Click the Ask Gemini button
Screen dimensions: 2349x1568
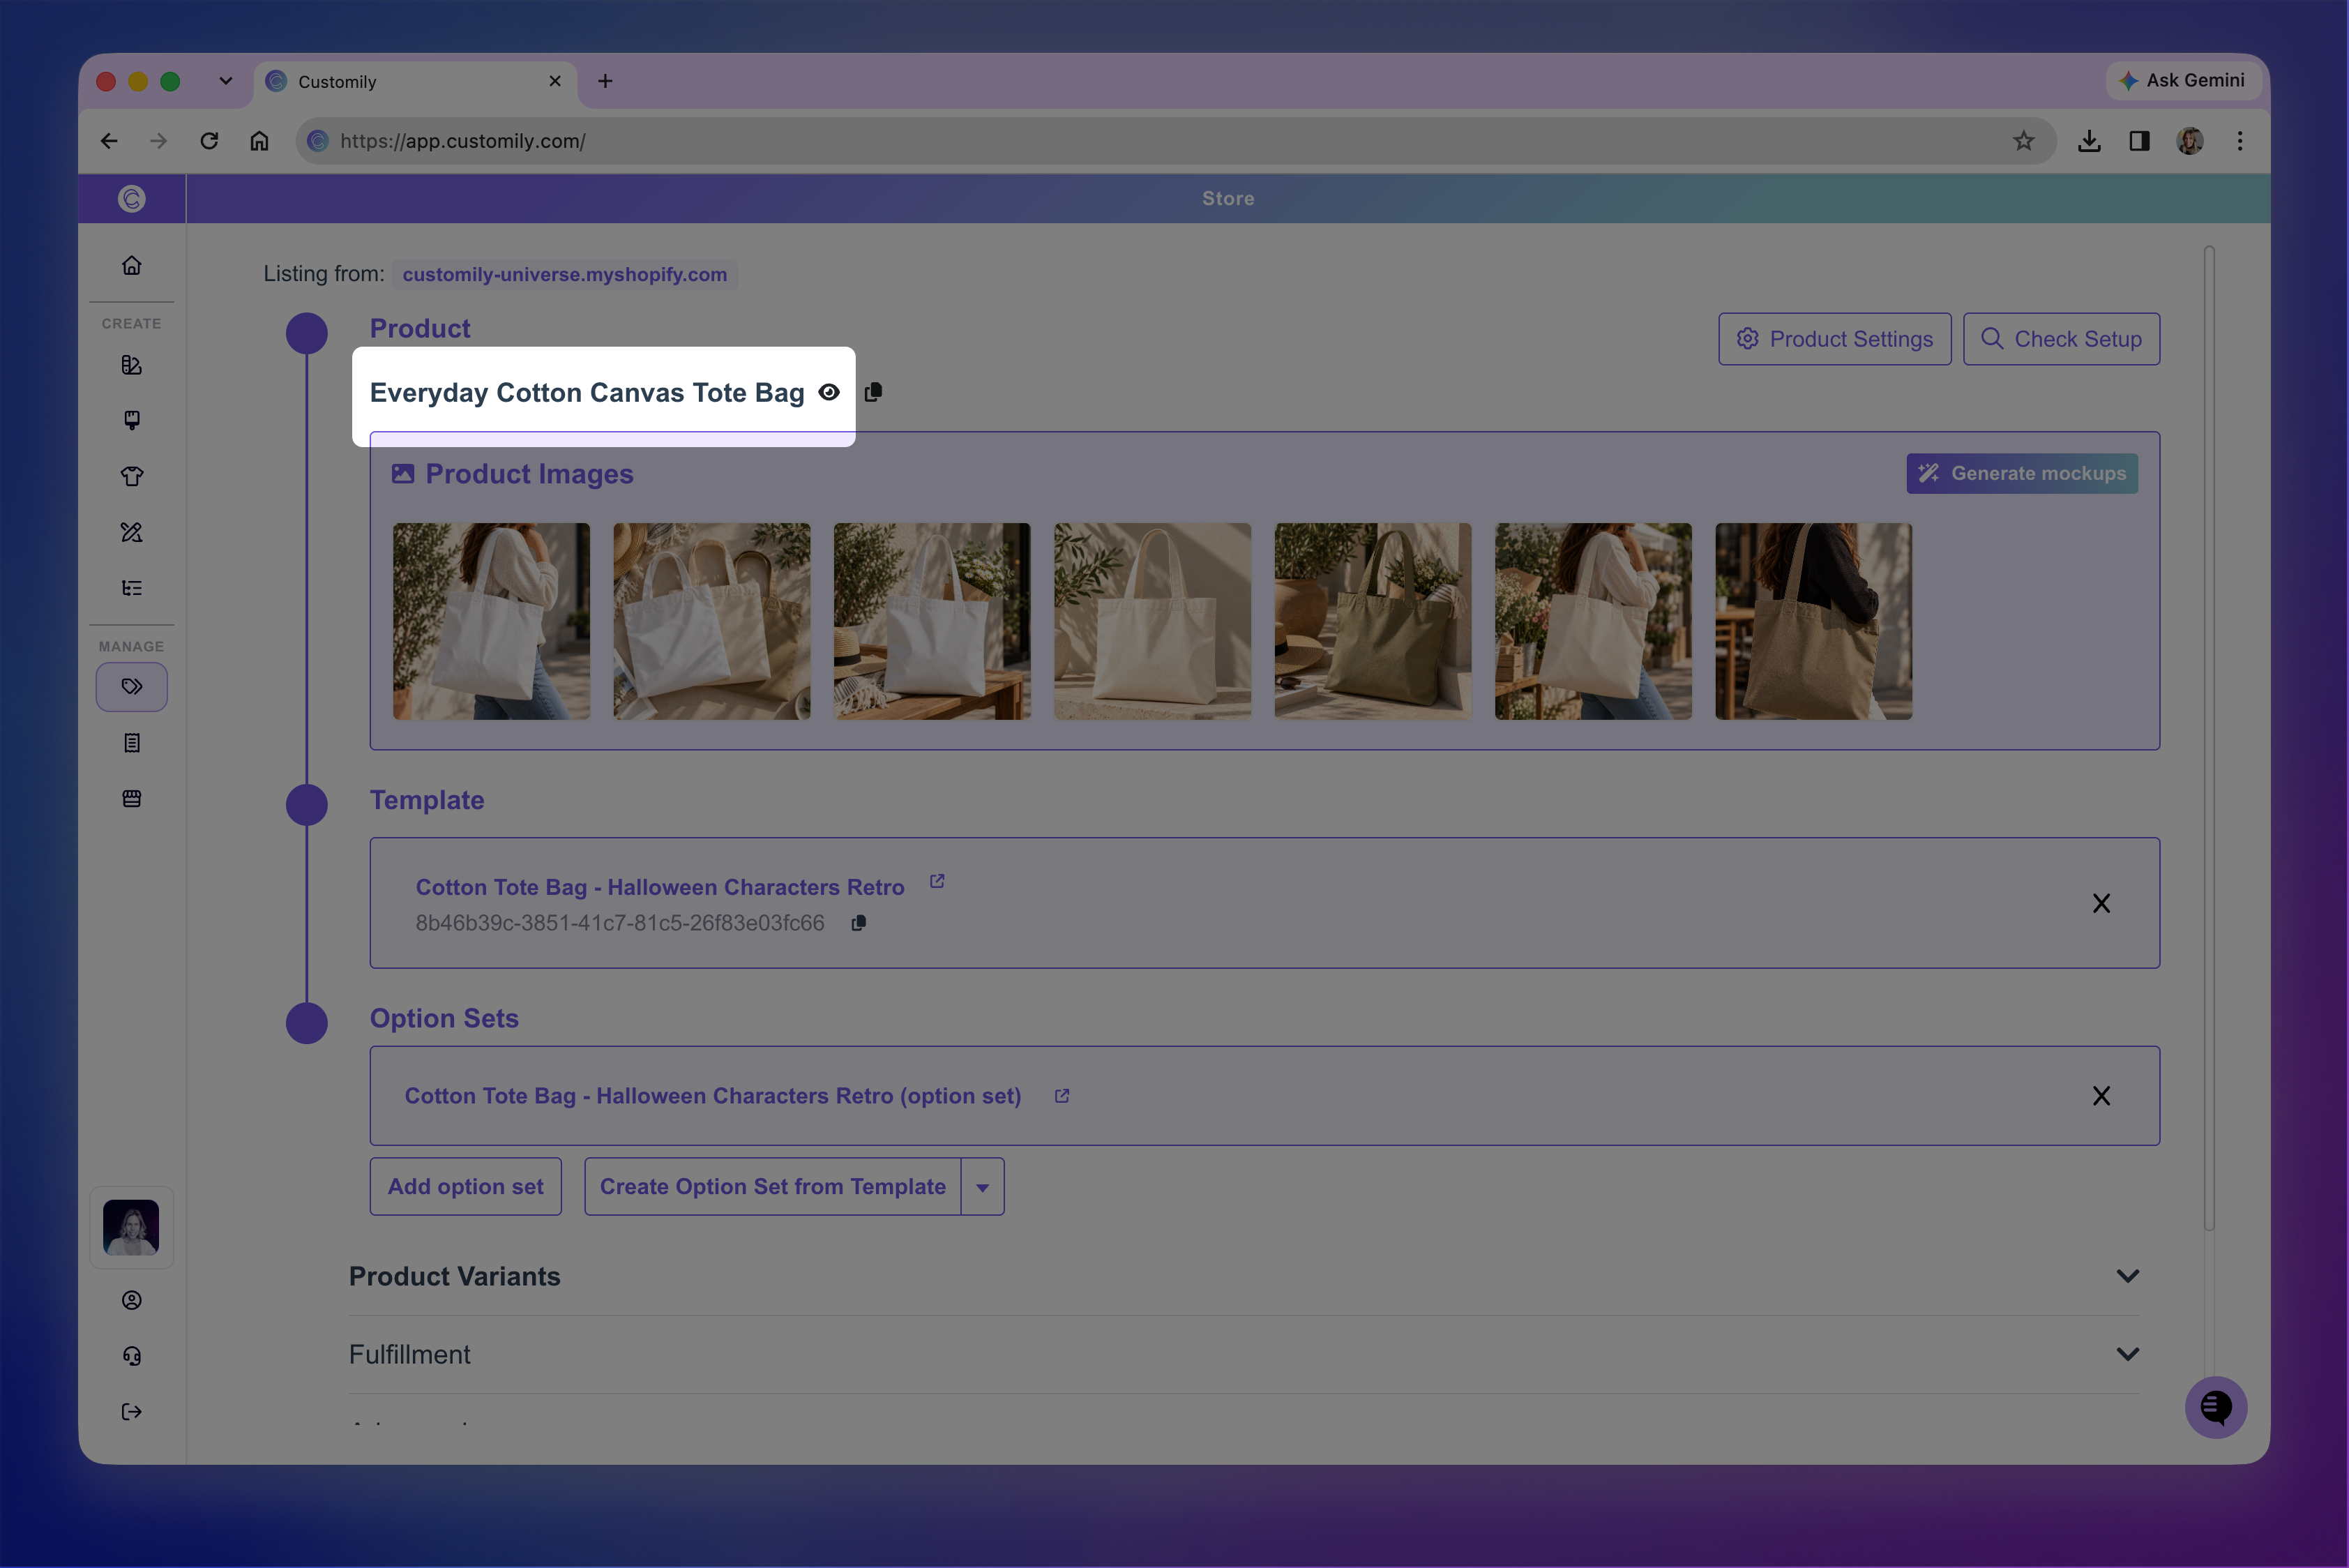pyautogui.click(x=2183, y=80)
